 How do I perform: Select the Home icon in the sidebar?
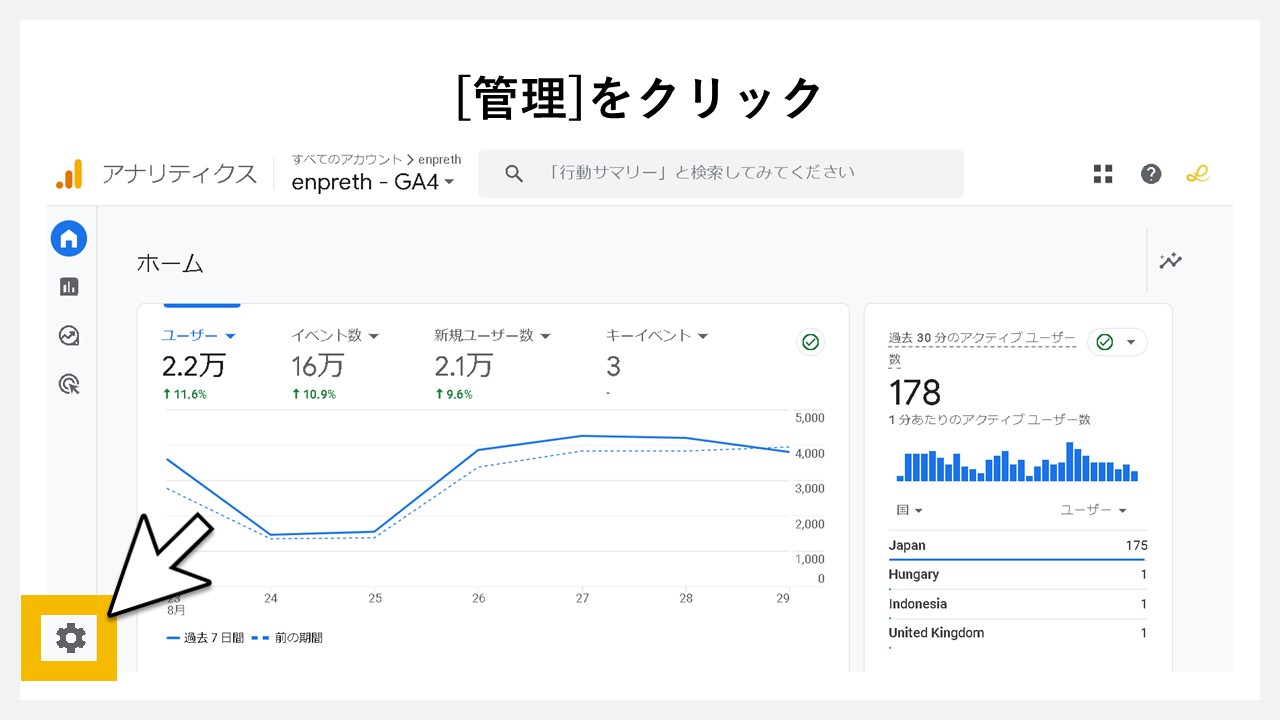[x=68, y=238]
